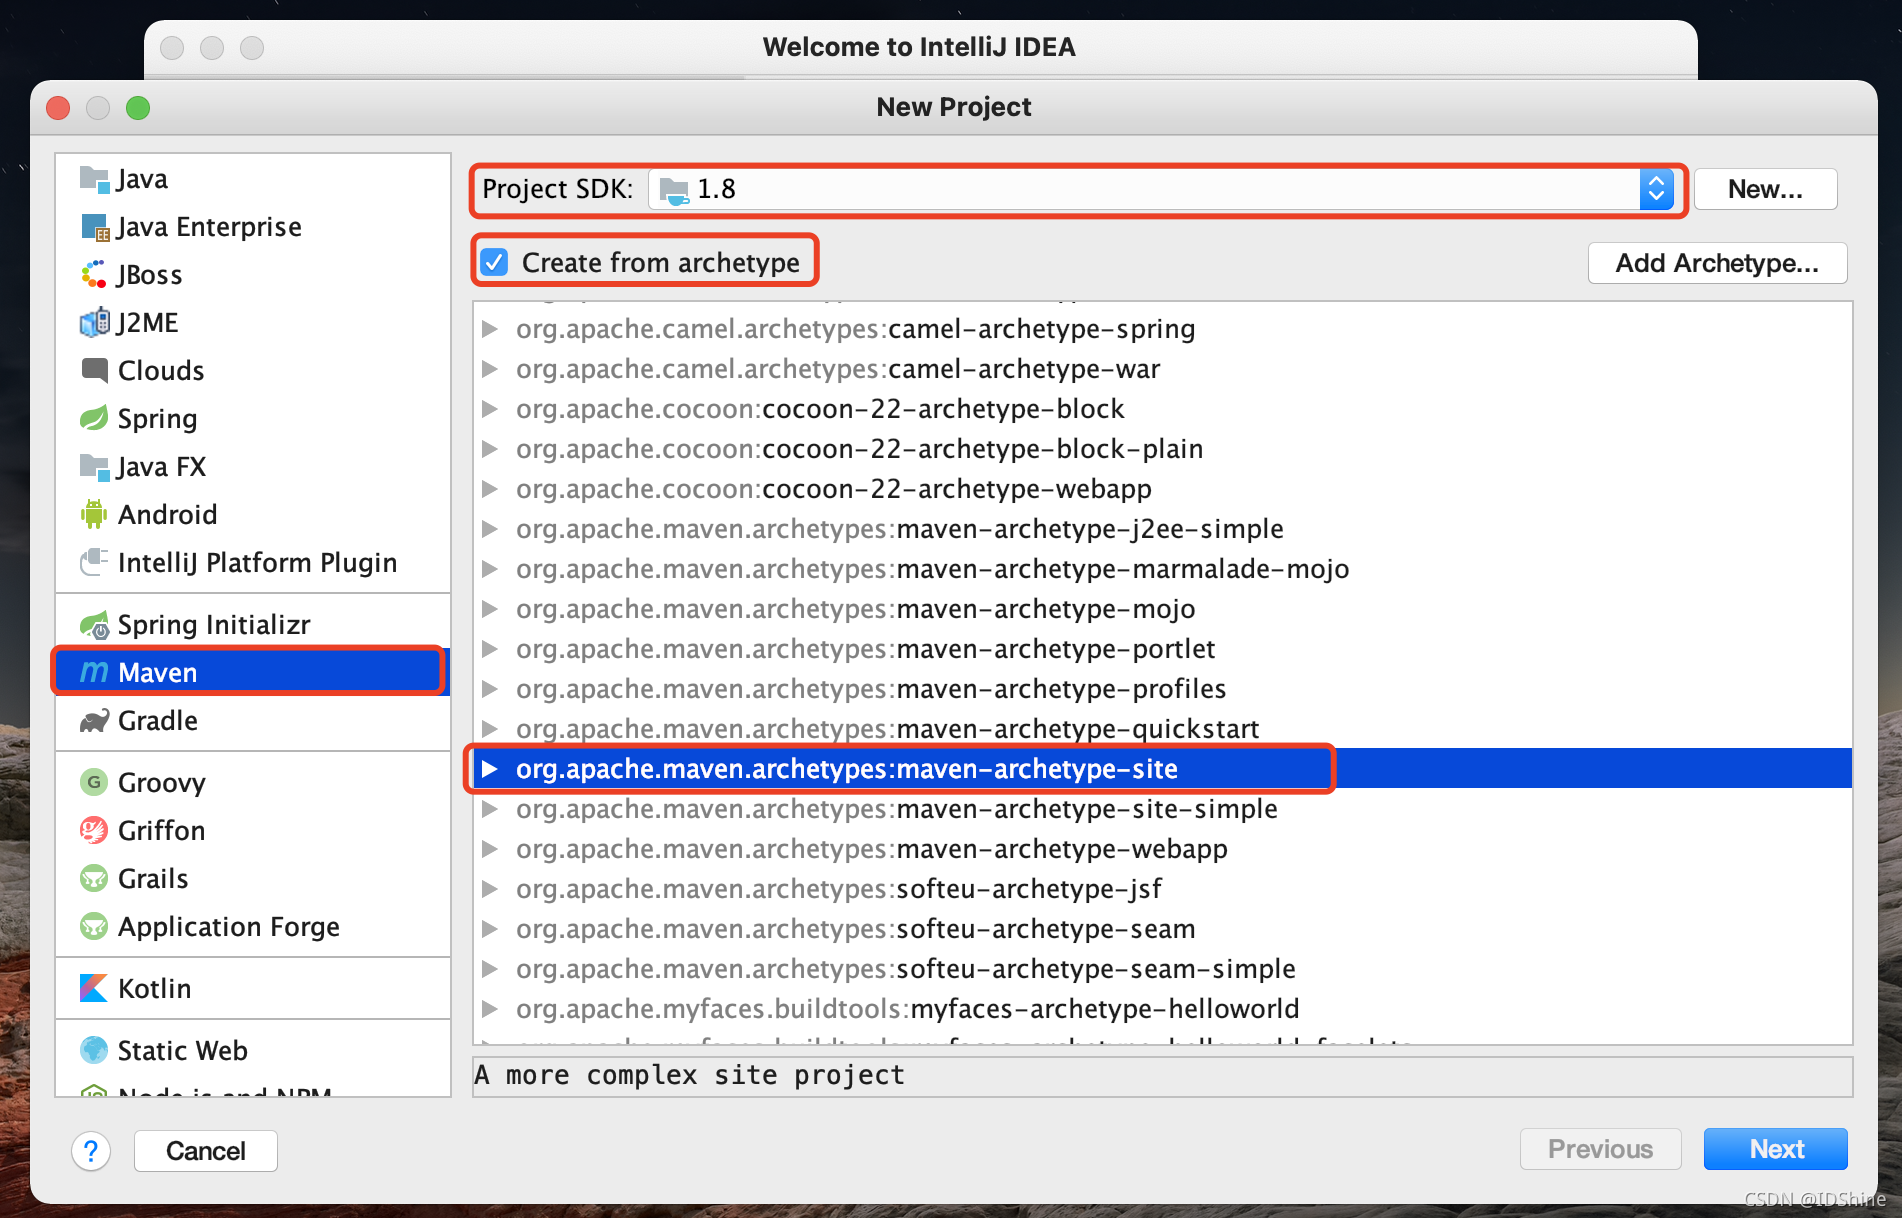The image size is (1902, 1218).
Task: Expand maven-archetype-j2ee-simple arrow
Action: tap(490, 528)
